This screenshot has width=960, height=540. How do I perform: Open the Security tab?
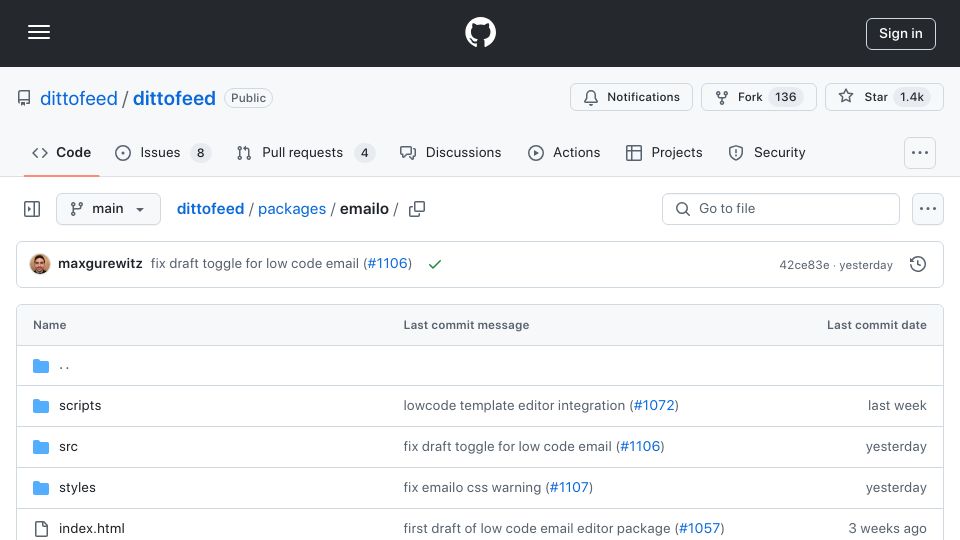pyautogui.click(x=767, y=152)
